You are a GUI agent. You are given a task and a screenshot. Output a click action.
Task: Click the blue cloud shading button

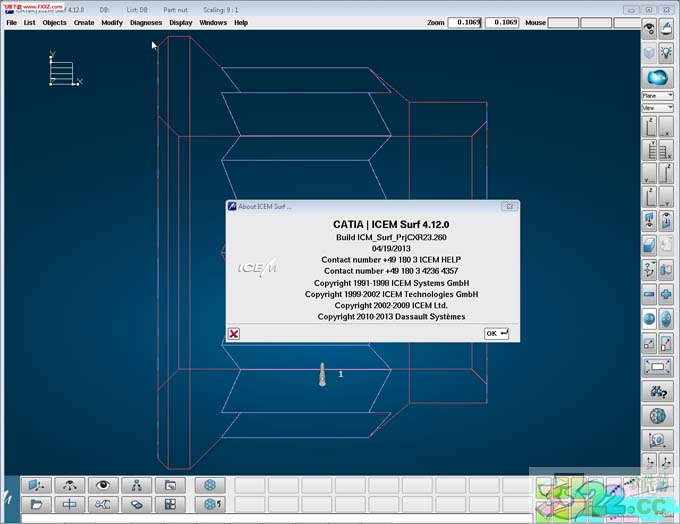657,77
